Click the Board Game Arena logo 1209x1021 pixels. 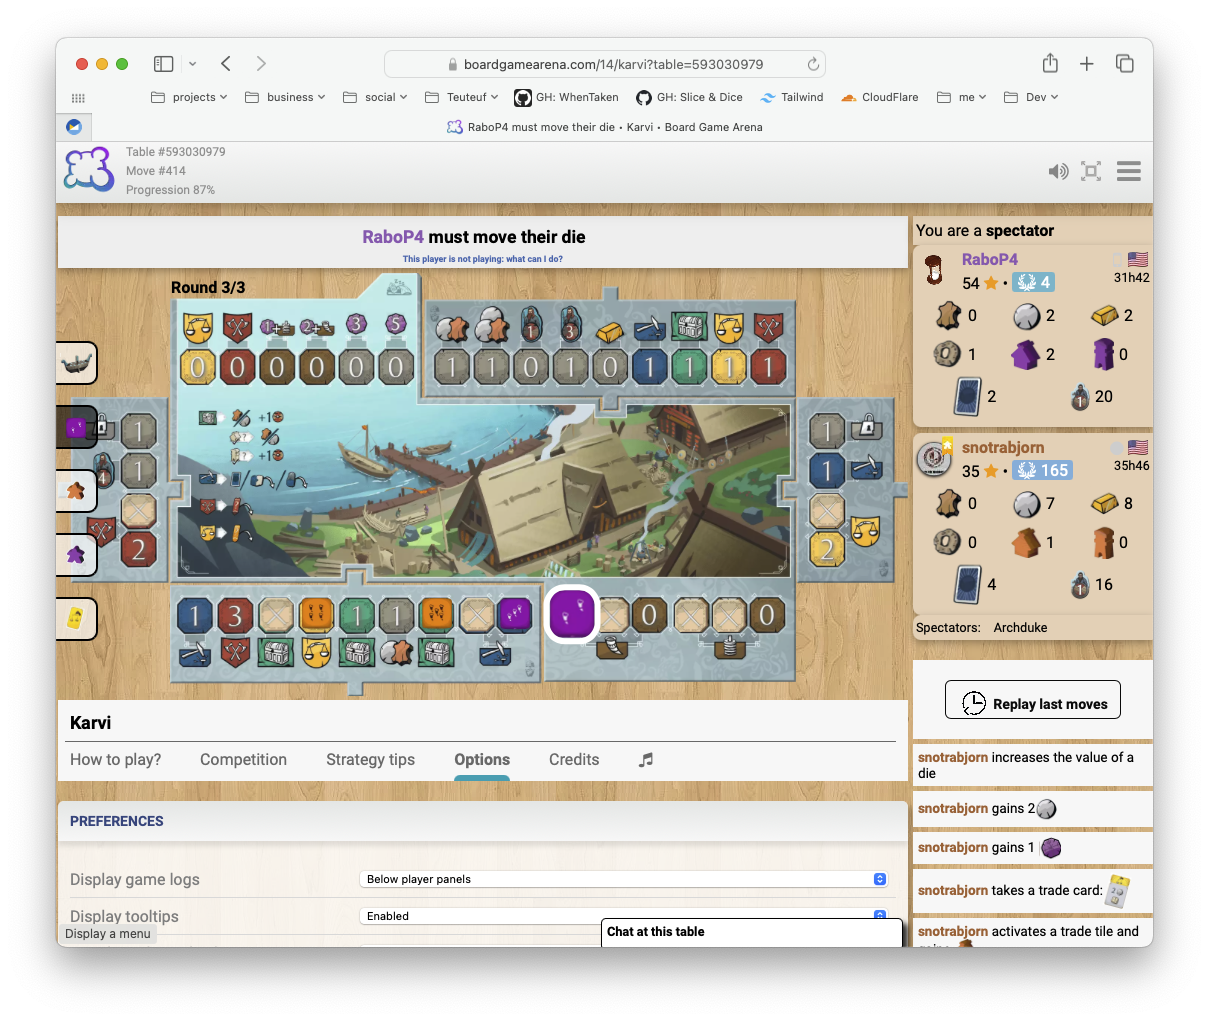[x=89, y=170]
